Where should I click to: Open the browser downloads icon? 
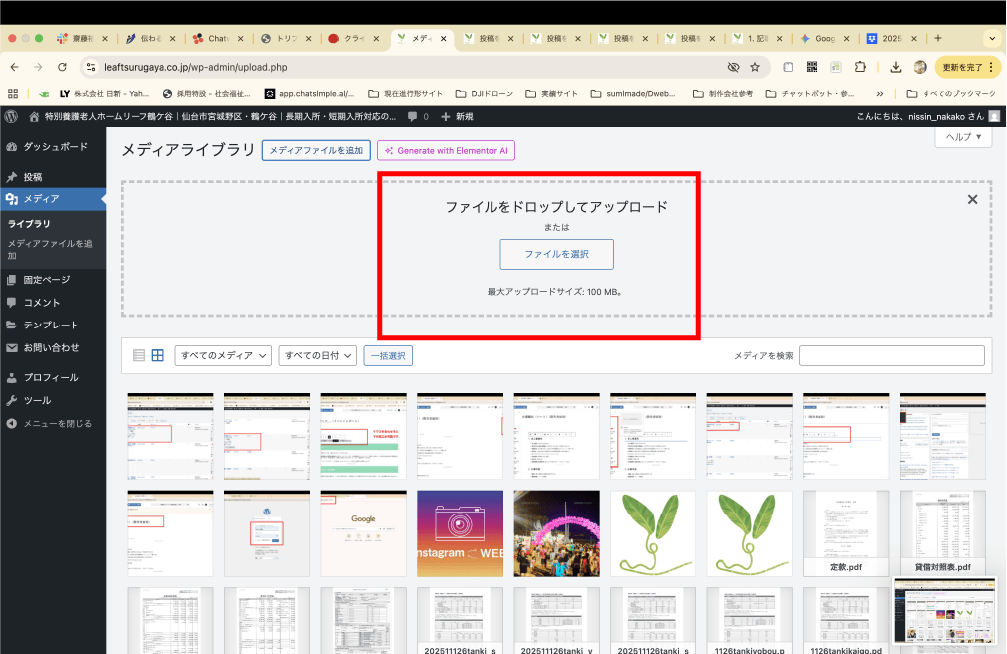point(895,67)
